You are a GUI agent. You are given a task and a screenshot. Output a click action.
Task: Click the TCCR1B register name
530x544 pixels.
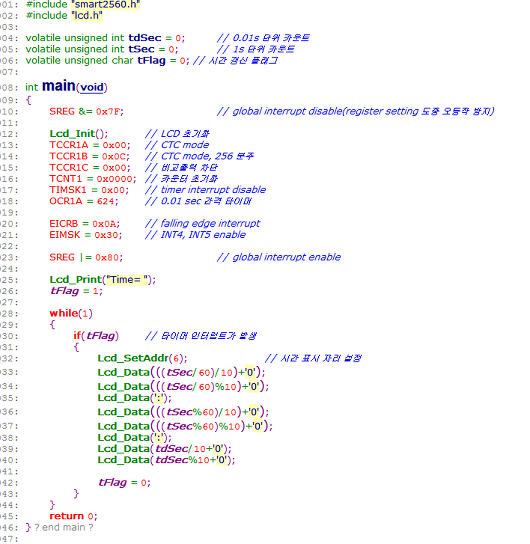pos(68,156)
